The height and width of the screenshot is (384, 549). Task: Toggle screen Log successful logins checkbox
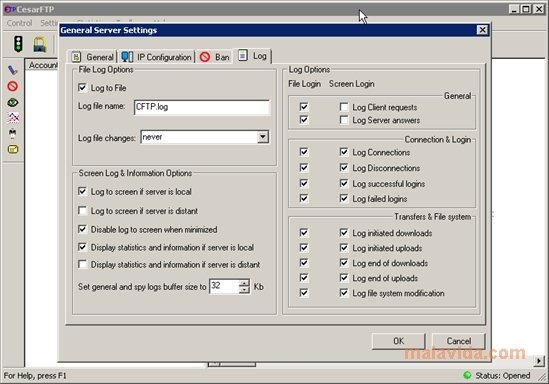(344, 183)
